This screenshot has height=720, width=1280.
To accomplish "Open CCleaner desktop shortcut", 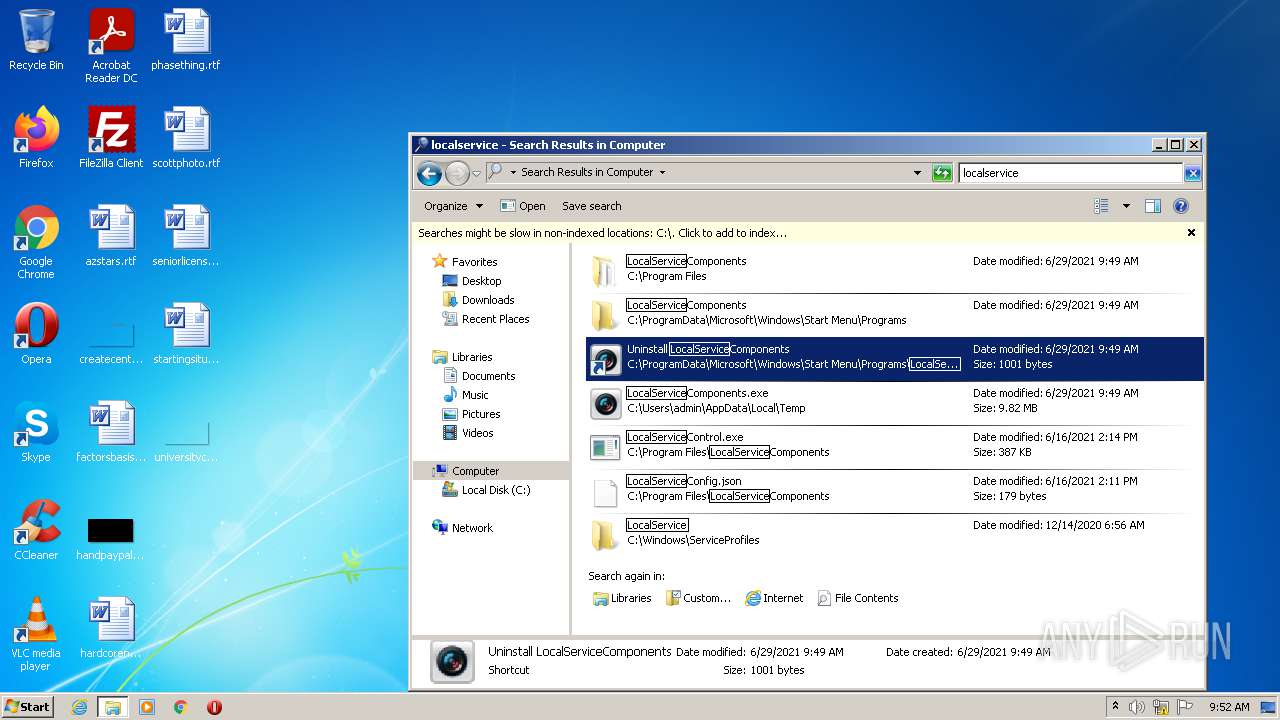I will 36,530.
